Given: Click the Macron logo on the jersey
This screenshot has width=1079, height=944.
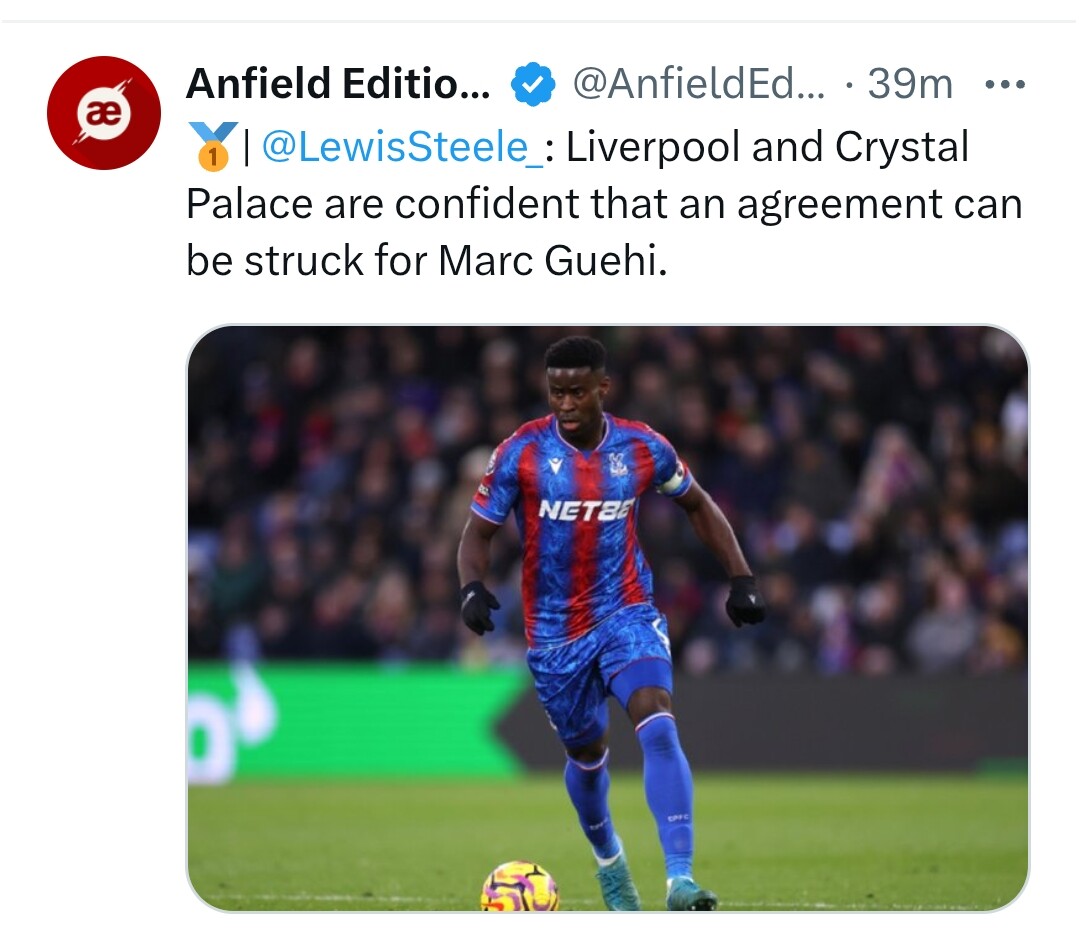Looking at the screenshot, I should click(x=554, y=466).
